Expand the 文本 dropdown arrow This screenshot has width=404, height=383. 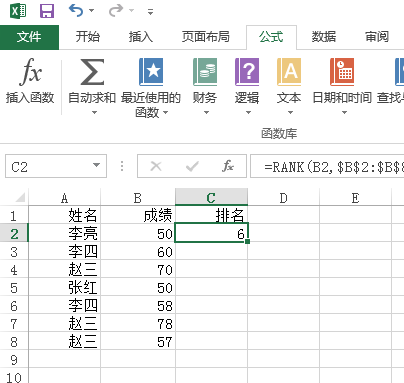pos(290,113)
